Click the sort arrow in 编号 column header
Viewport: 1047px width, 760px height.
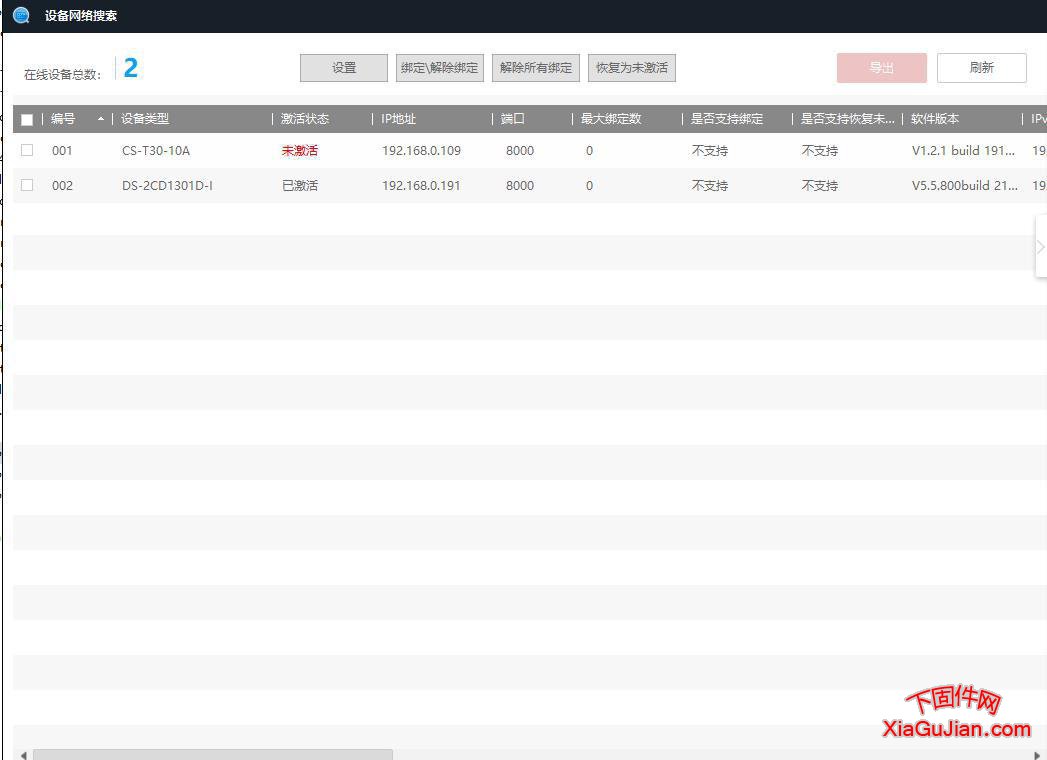point(100,119)
